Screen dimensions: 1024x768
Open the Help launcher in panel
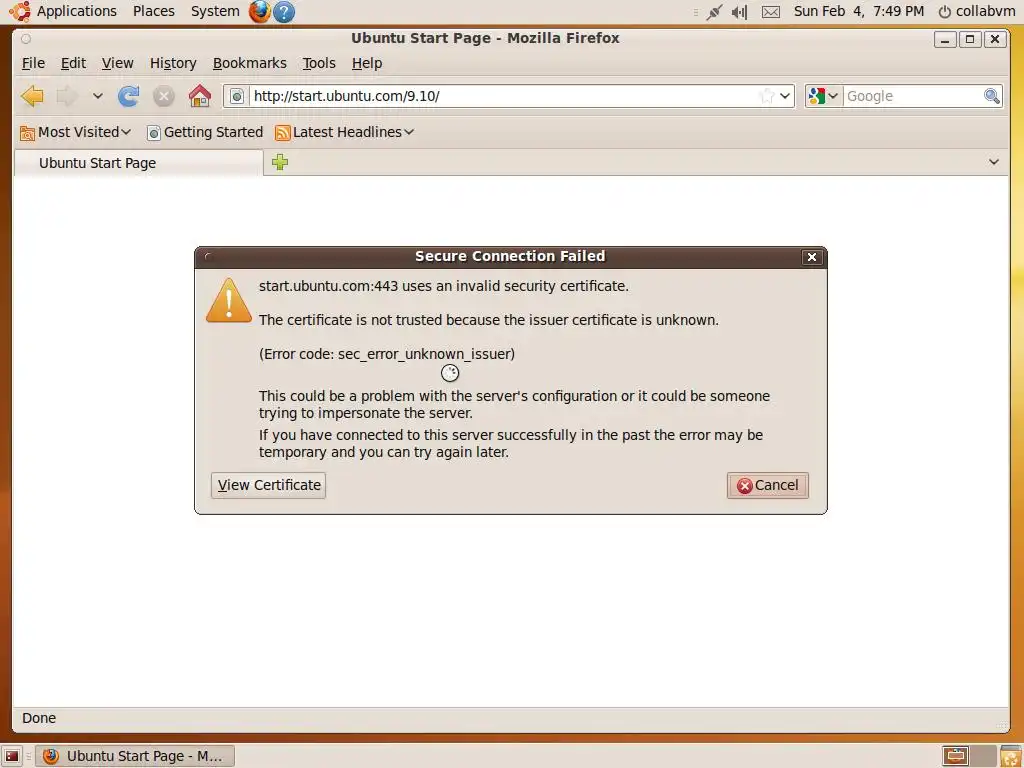click(284, 11)
